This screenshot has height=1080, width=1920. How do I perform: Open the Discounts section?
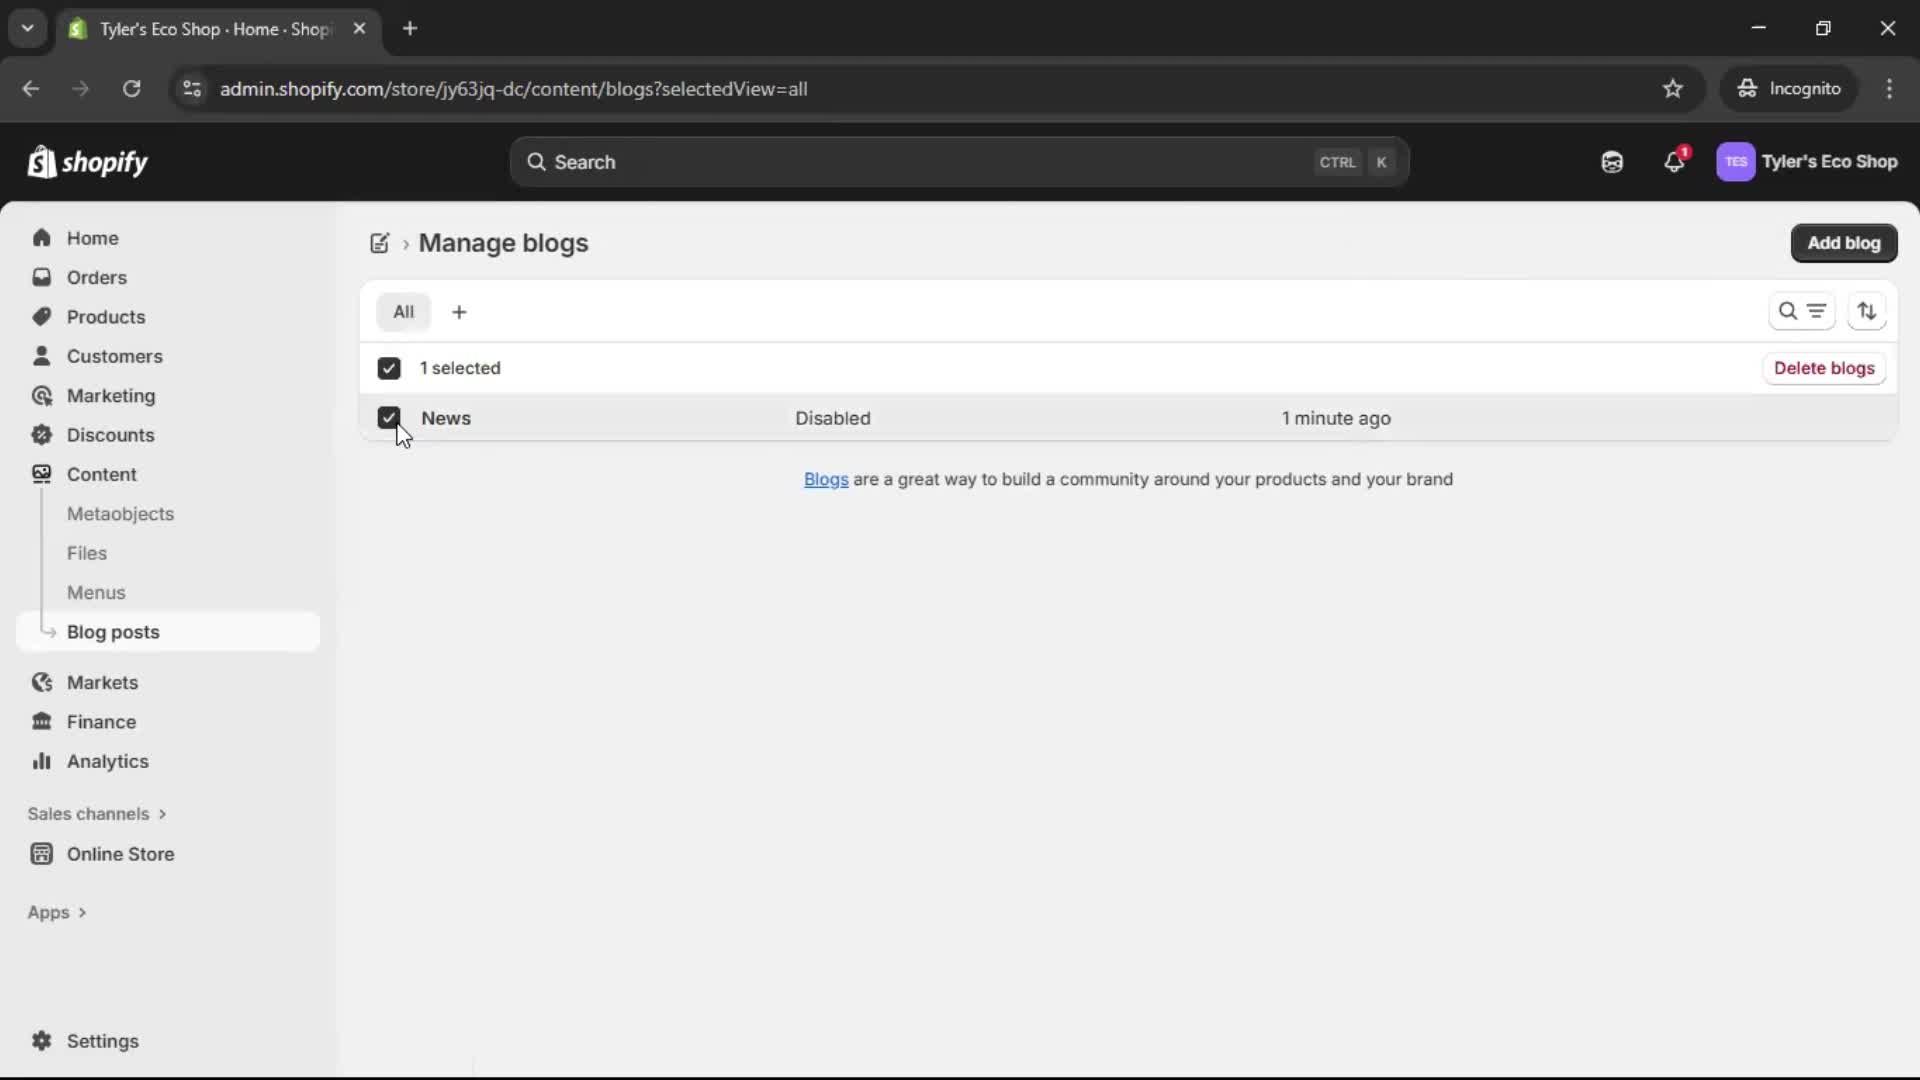[111, 435]
